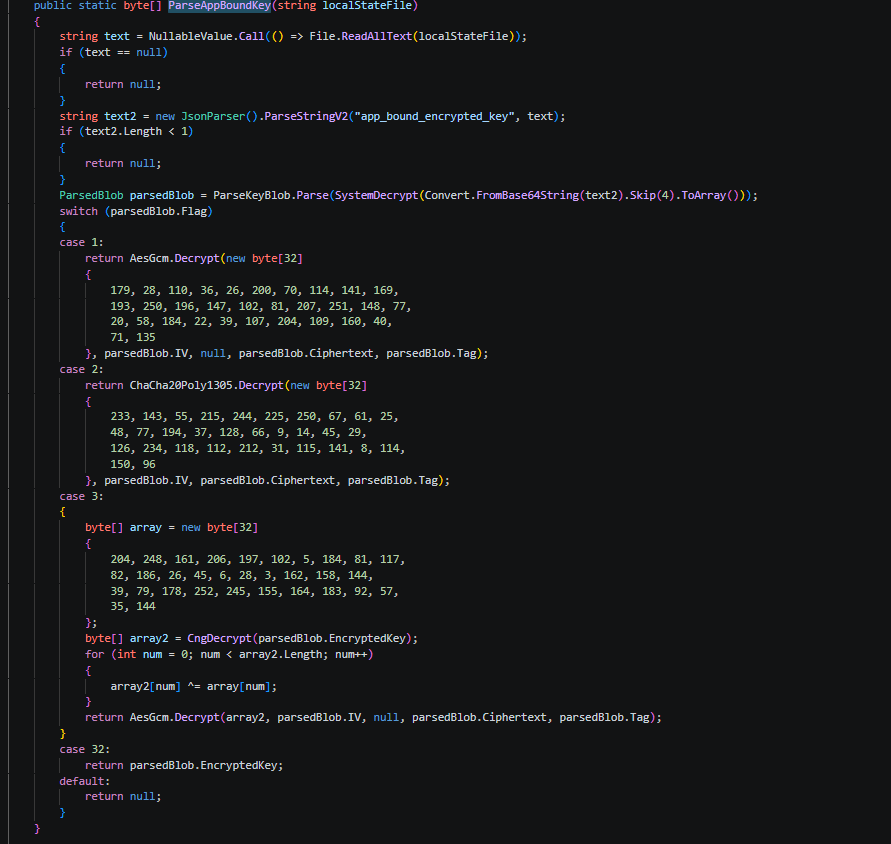This screenshot has height=844, width=891.
Task: Click the Convert class name
Action: [x=447, y=196]
